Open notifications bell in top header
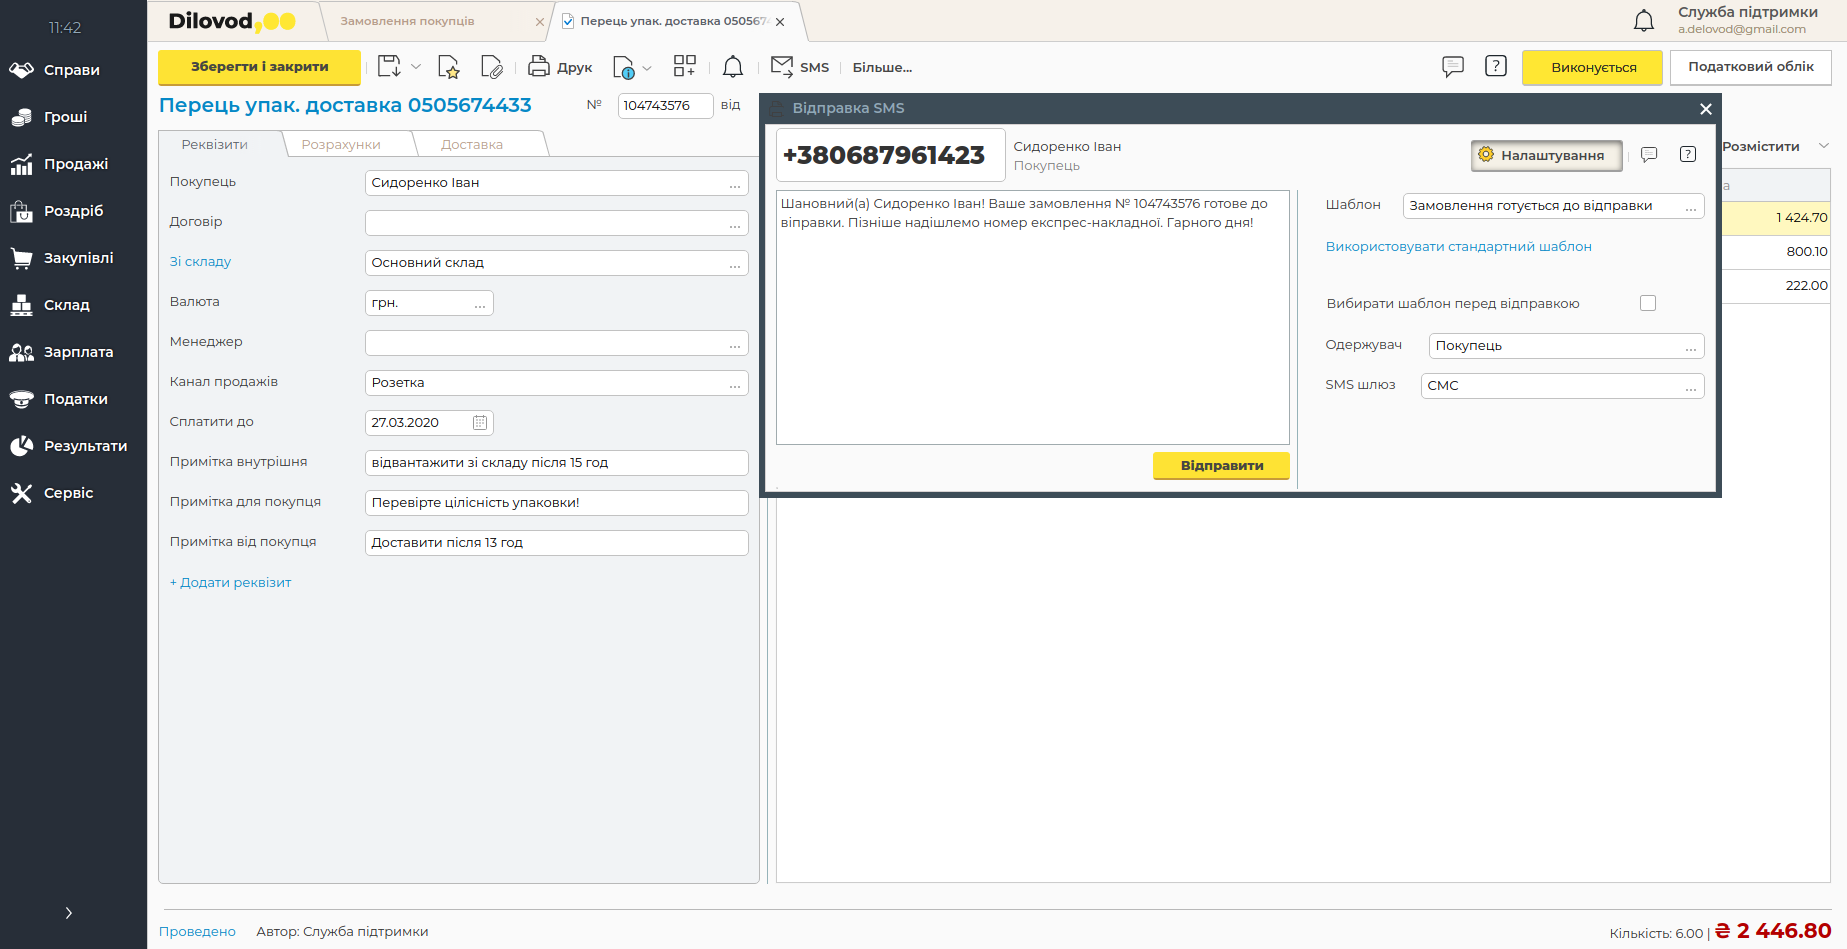 1644,21
